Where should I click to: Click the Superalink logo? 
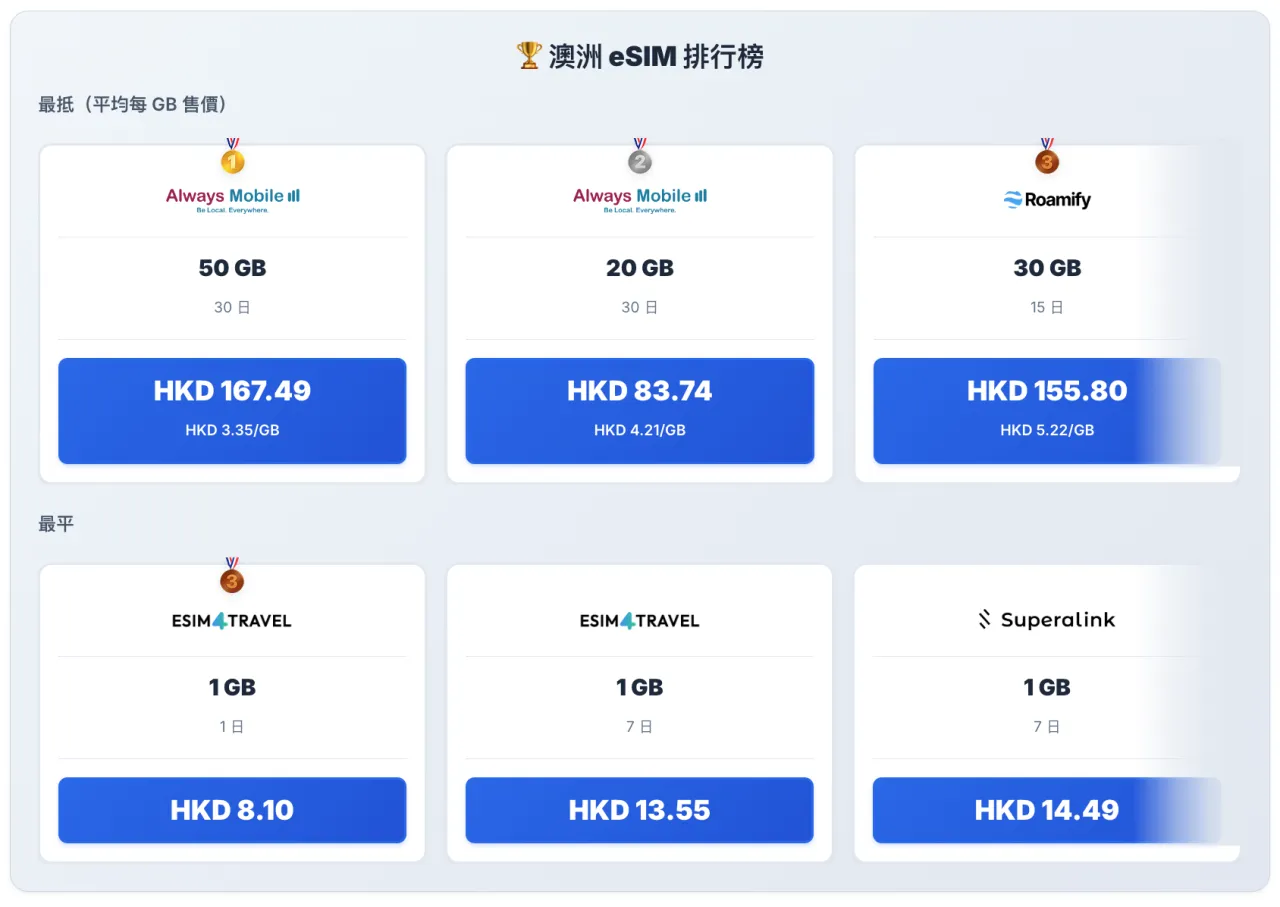tap(1047, 620)
